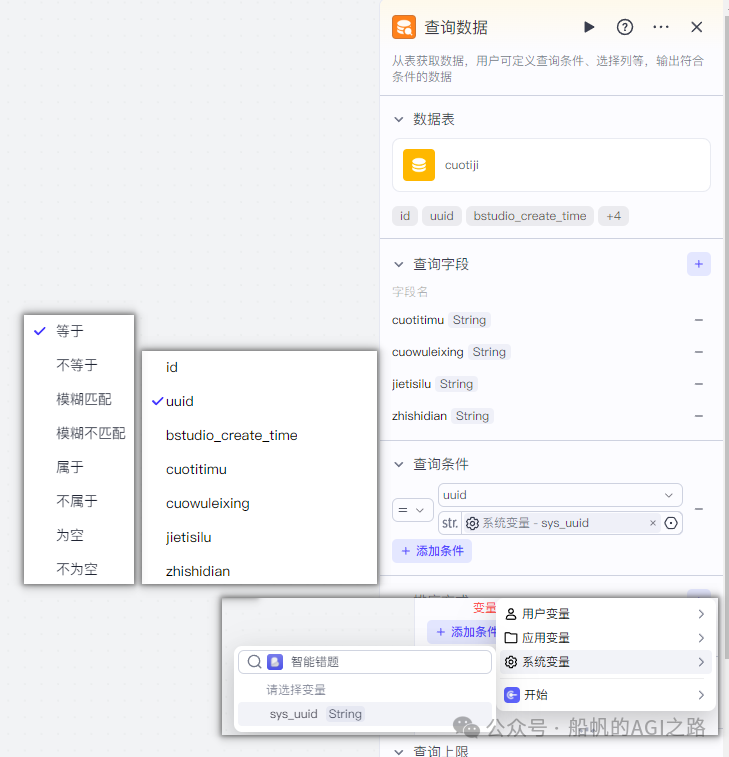Open the uuid field dropdown in conditions

pyautogui.click(x=560, y=495)
